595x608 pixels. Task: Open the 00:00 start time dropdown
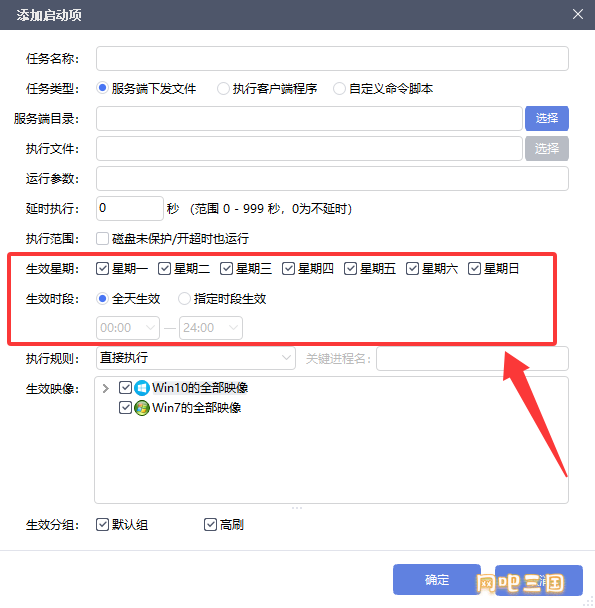[x=128, y=328]
